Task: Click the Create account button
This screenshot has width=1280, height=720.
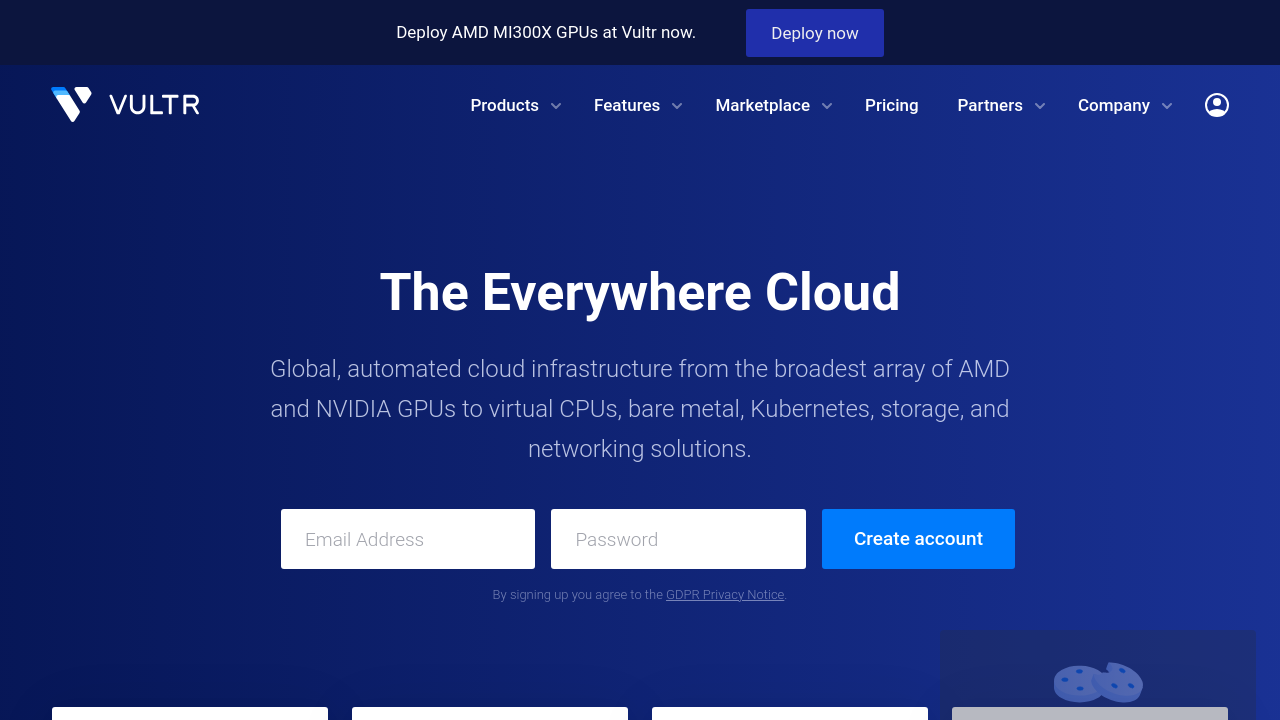Action: [x=918, y=539]
